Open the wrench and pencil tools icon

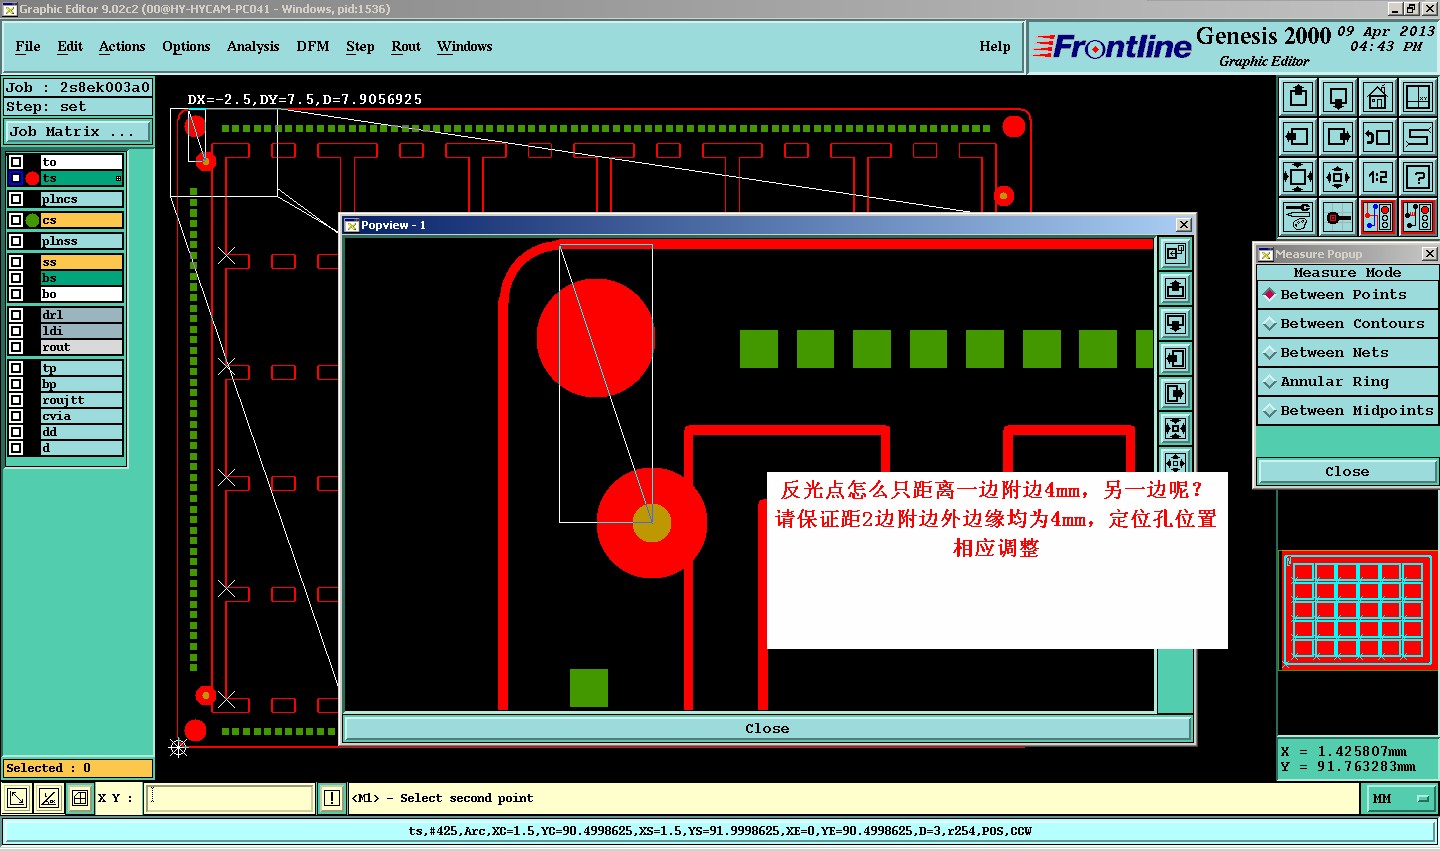[1298, 216]
